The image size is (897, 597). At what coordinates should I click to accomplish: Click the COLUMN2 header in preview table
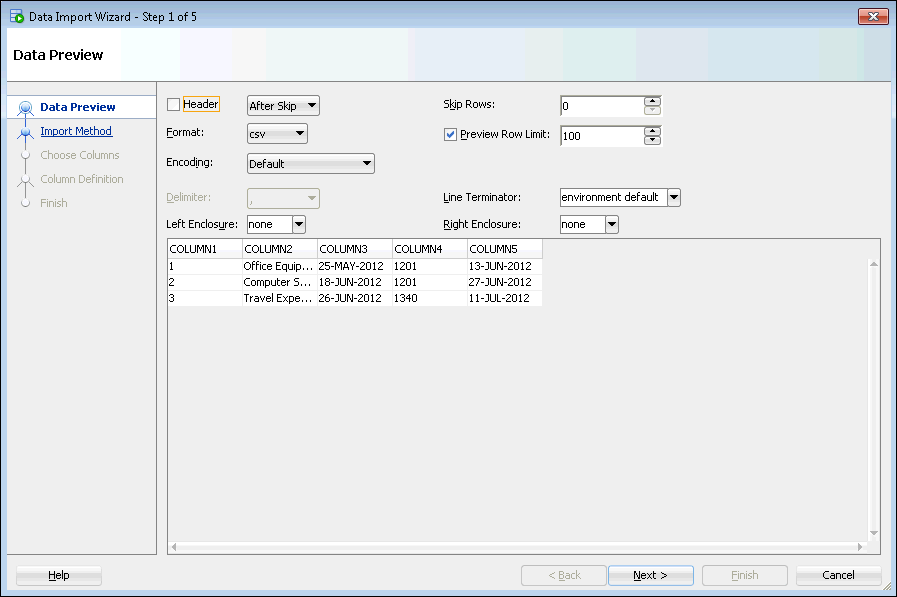(279, 248)
